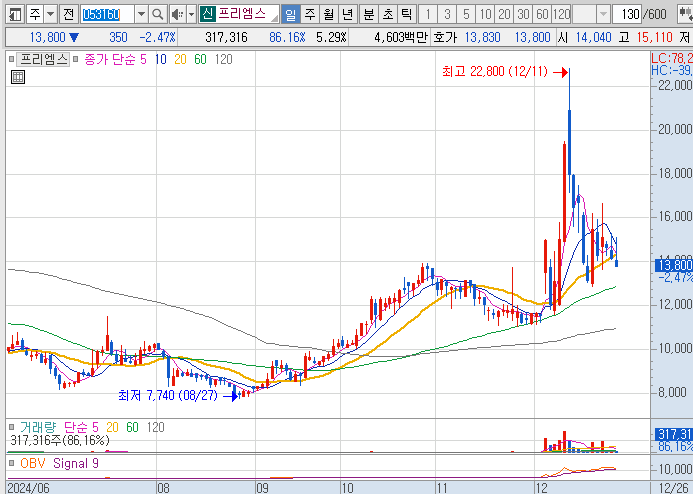Image resolution: width=693 pixels, height=494 pixels.
Task: Click the gray 120 moving average label
Action: (x=224, y=59)
